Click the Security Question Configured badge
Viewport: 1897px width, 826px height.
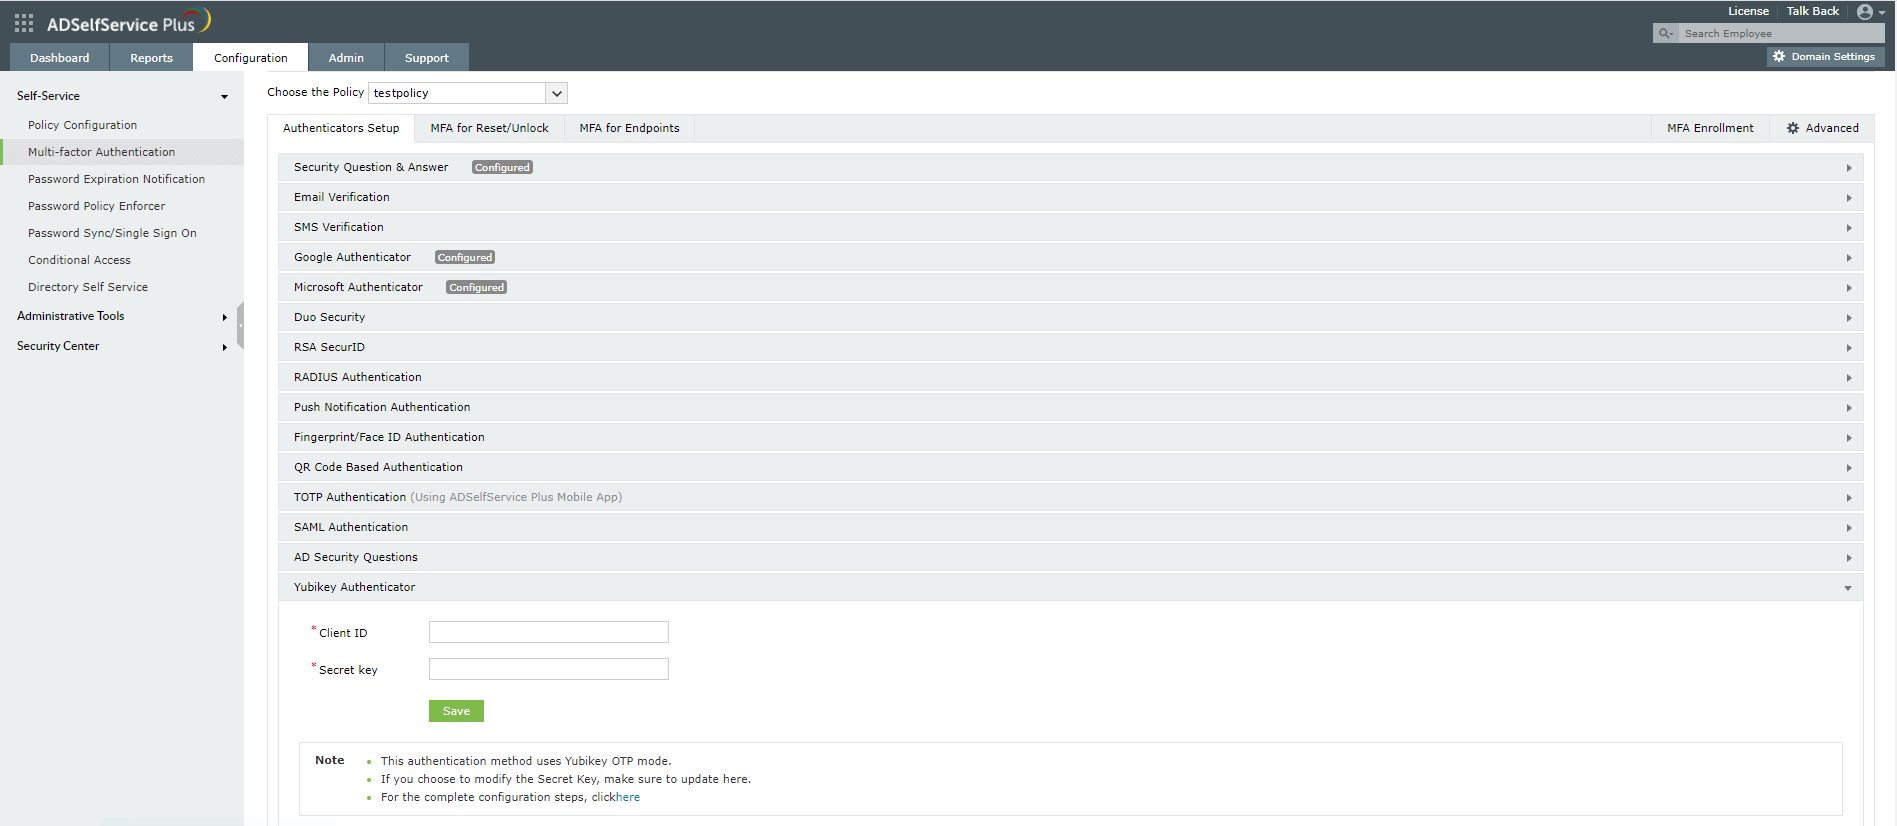click(x=502, y=168)
